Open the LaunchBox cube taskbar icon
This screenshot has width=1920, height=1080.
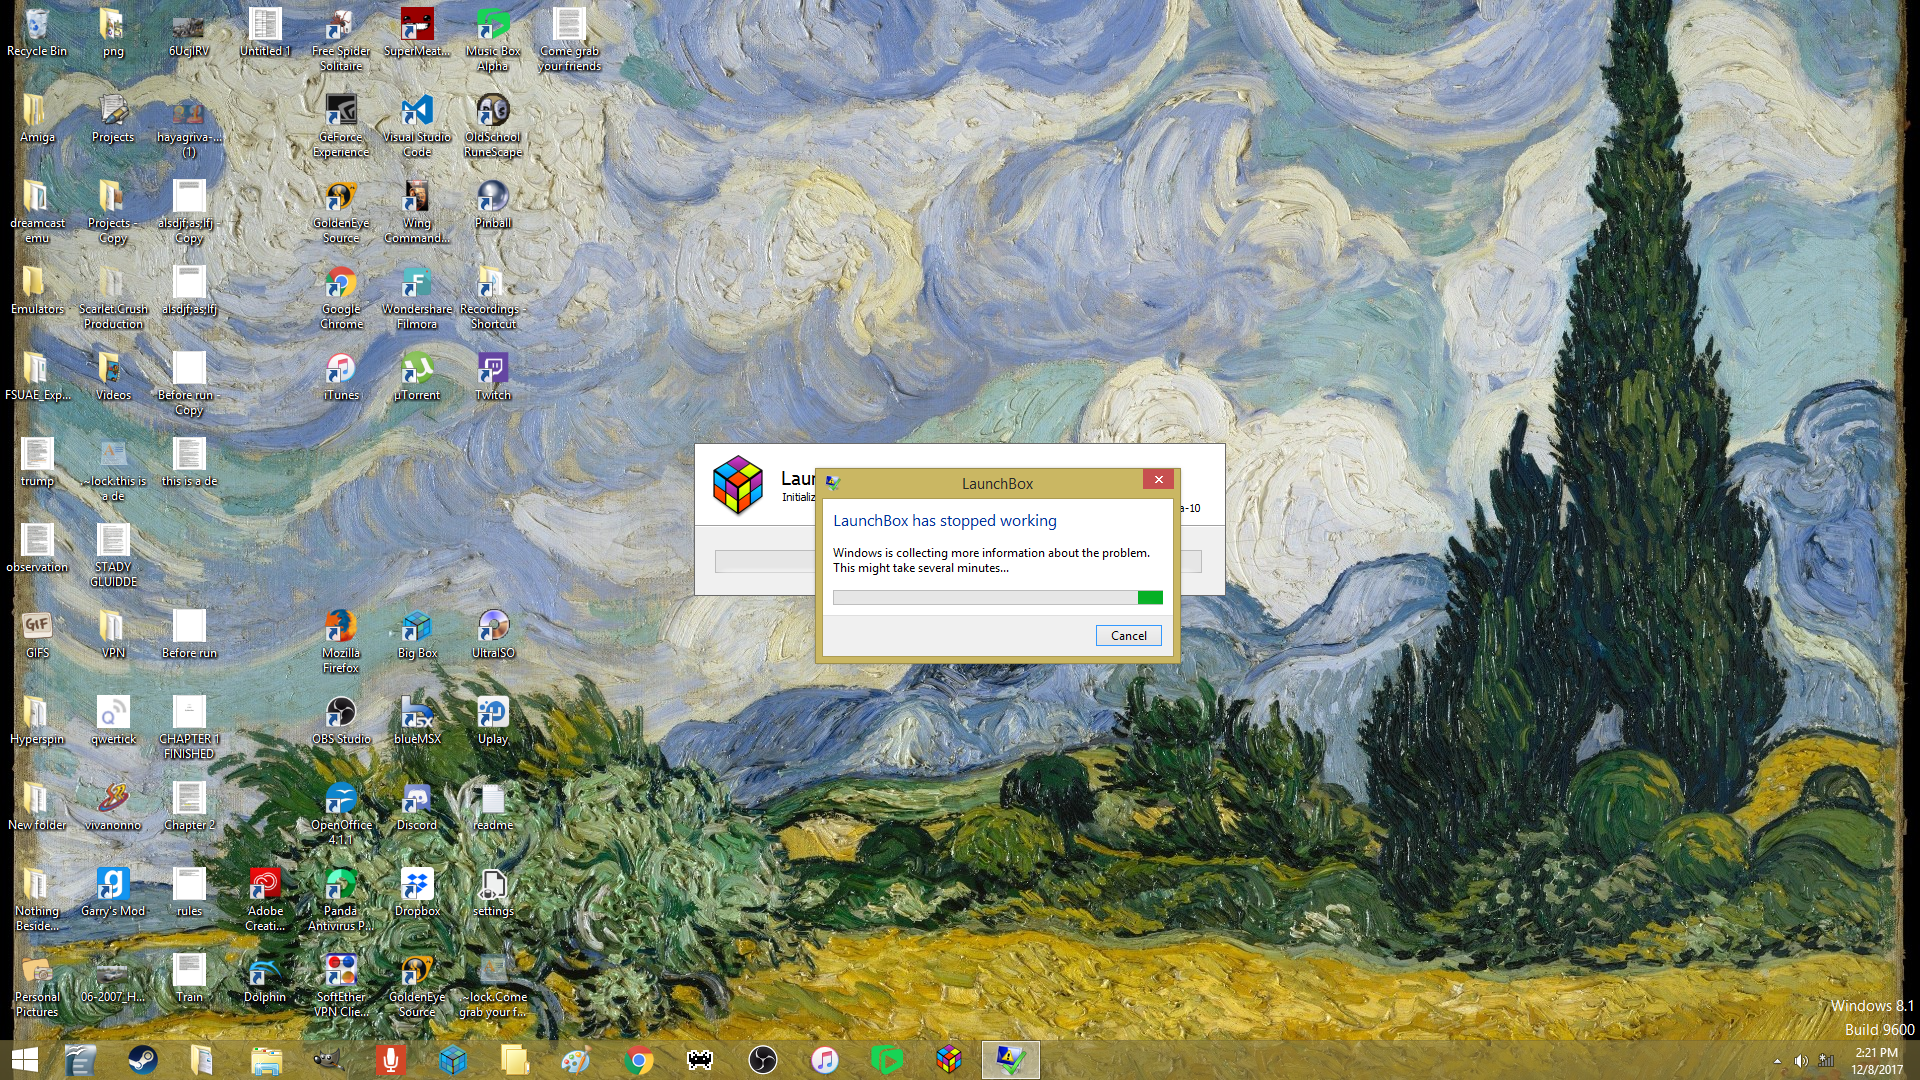(948, 1060)
